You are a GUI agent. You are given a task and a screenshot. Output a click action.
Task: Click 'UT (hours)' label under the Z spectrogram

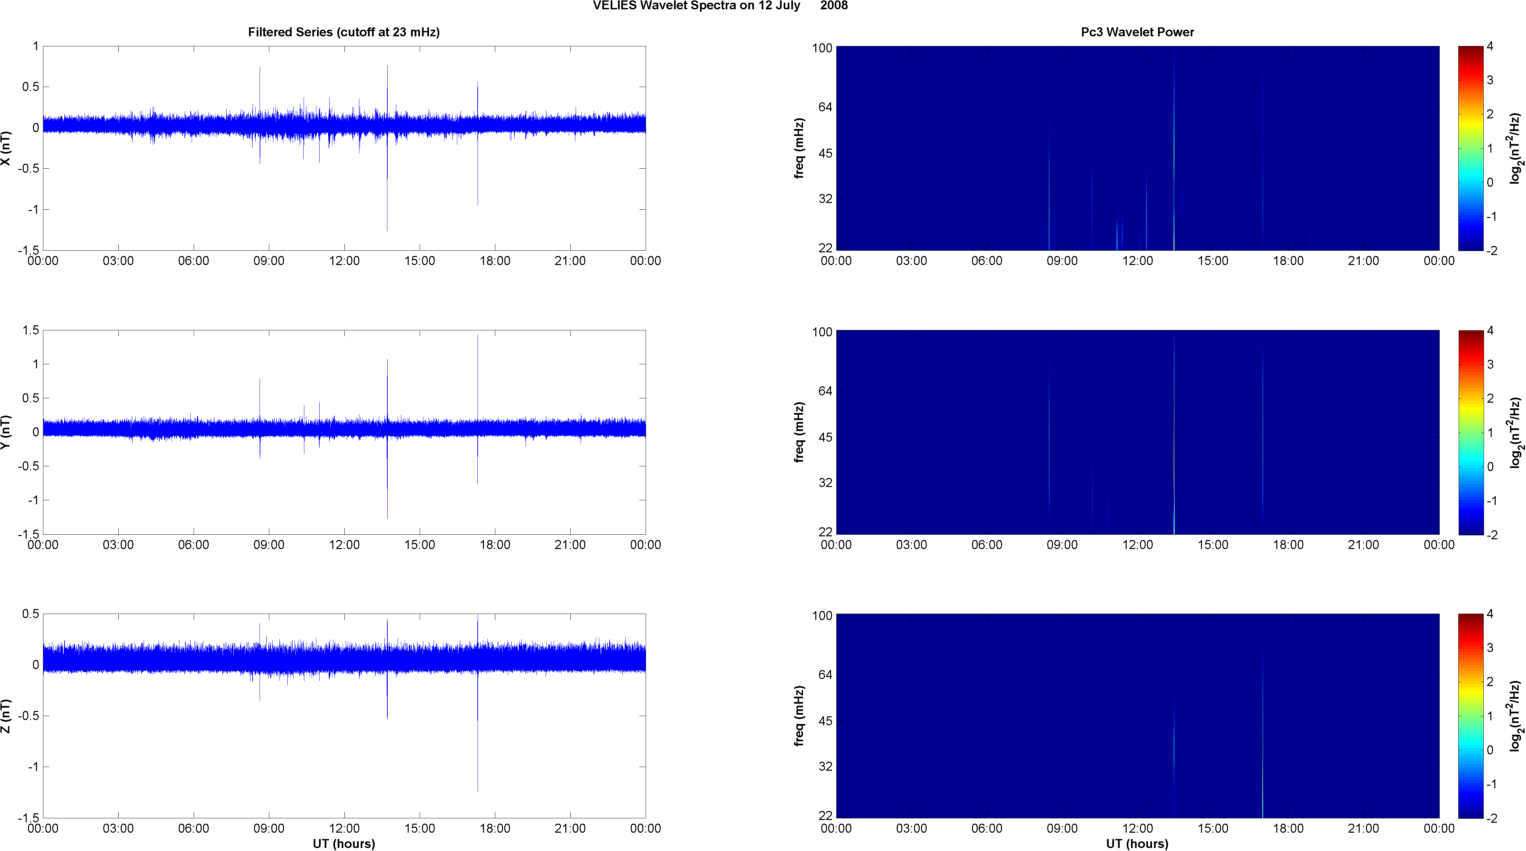click(x=1137, y=844)
